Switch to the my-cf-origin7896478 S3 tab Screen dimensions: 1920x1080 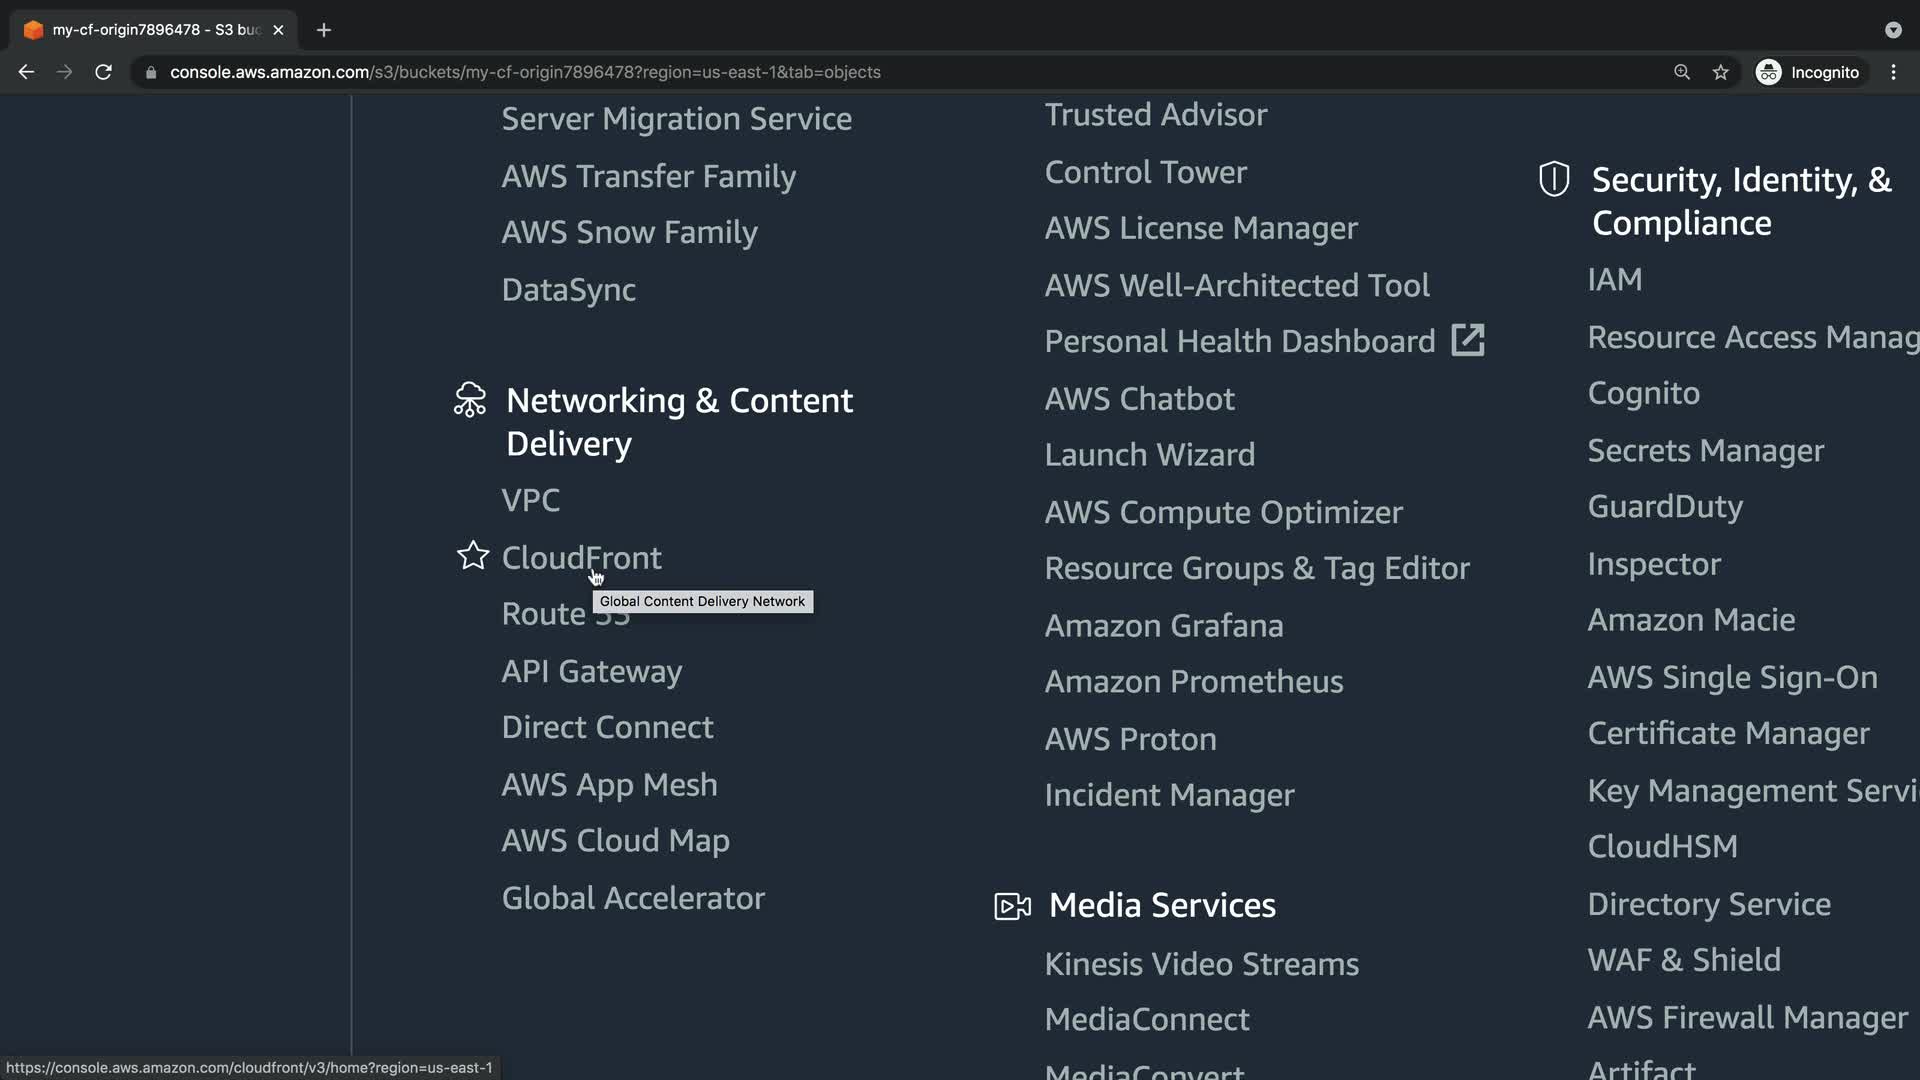click(150, 30)
